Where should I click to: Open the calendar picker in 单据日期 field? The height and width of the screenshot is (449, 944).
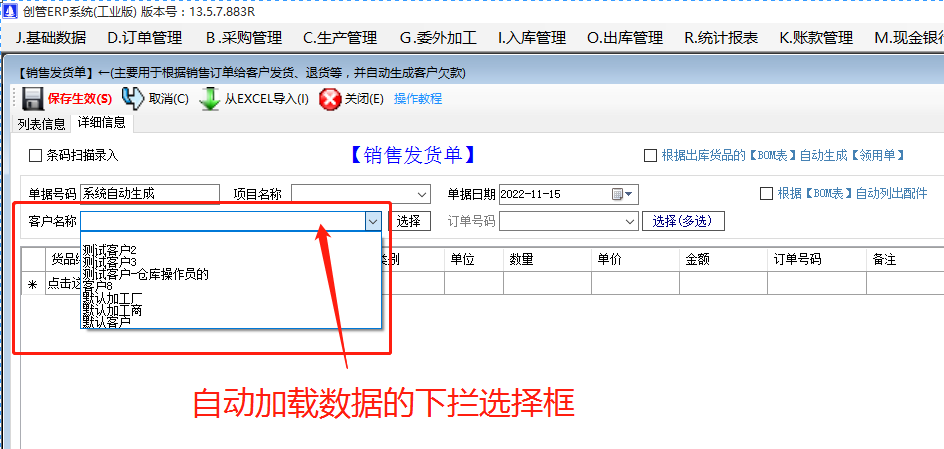coord(624,194)
